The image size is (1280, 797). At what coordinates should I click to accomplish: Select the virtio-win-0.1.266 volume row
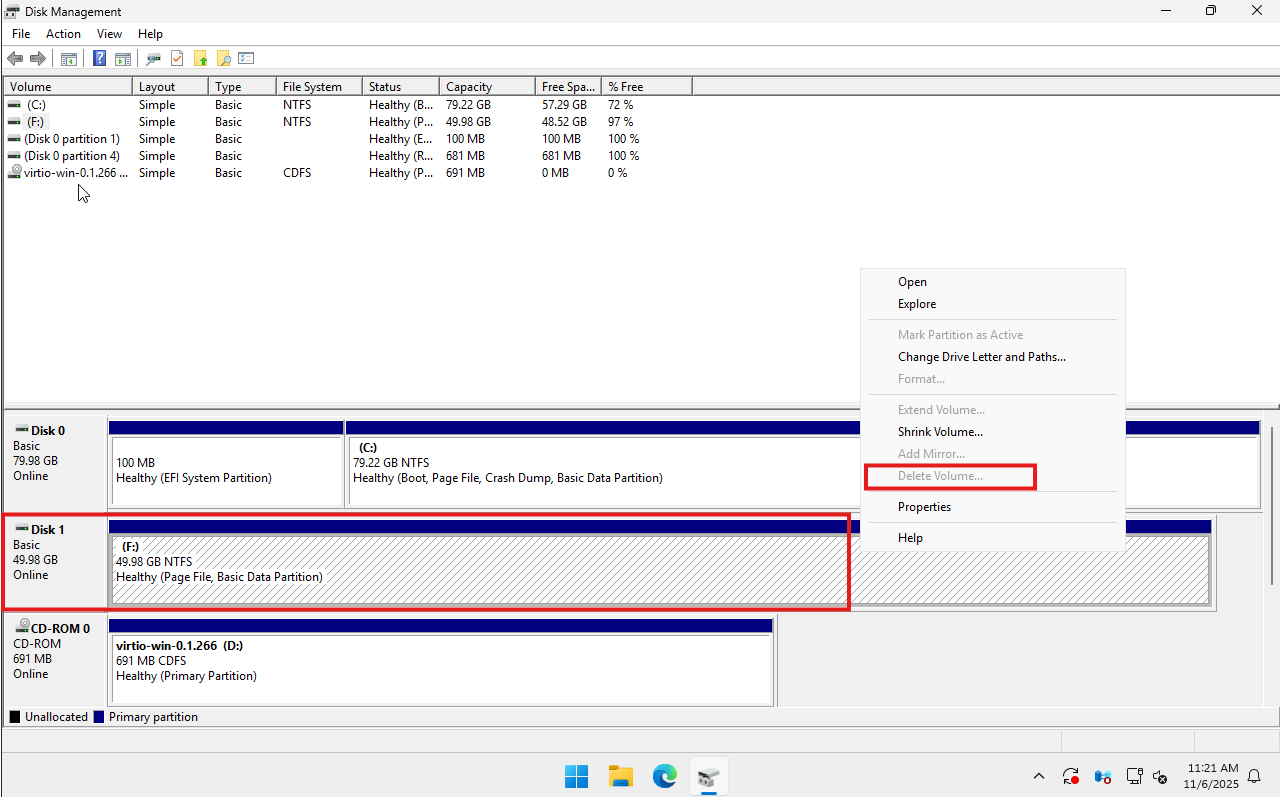(x=70, y=172)
